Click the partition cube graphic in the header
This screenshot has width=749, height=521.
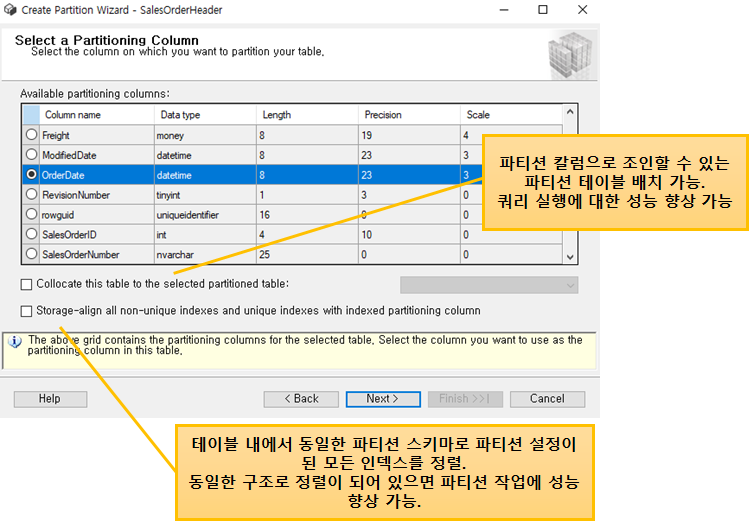(x=570, y=55)
